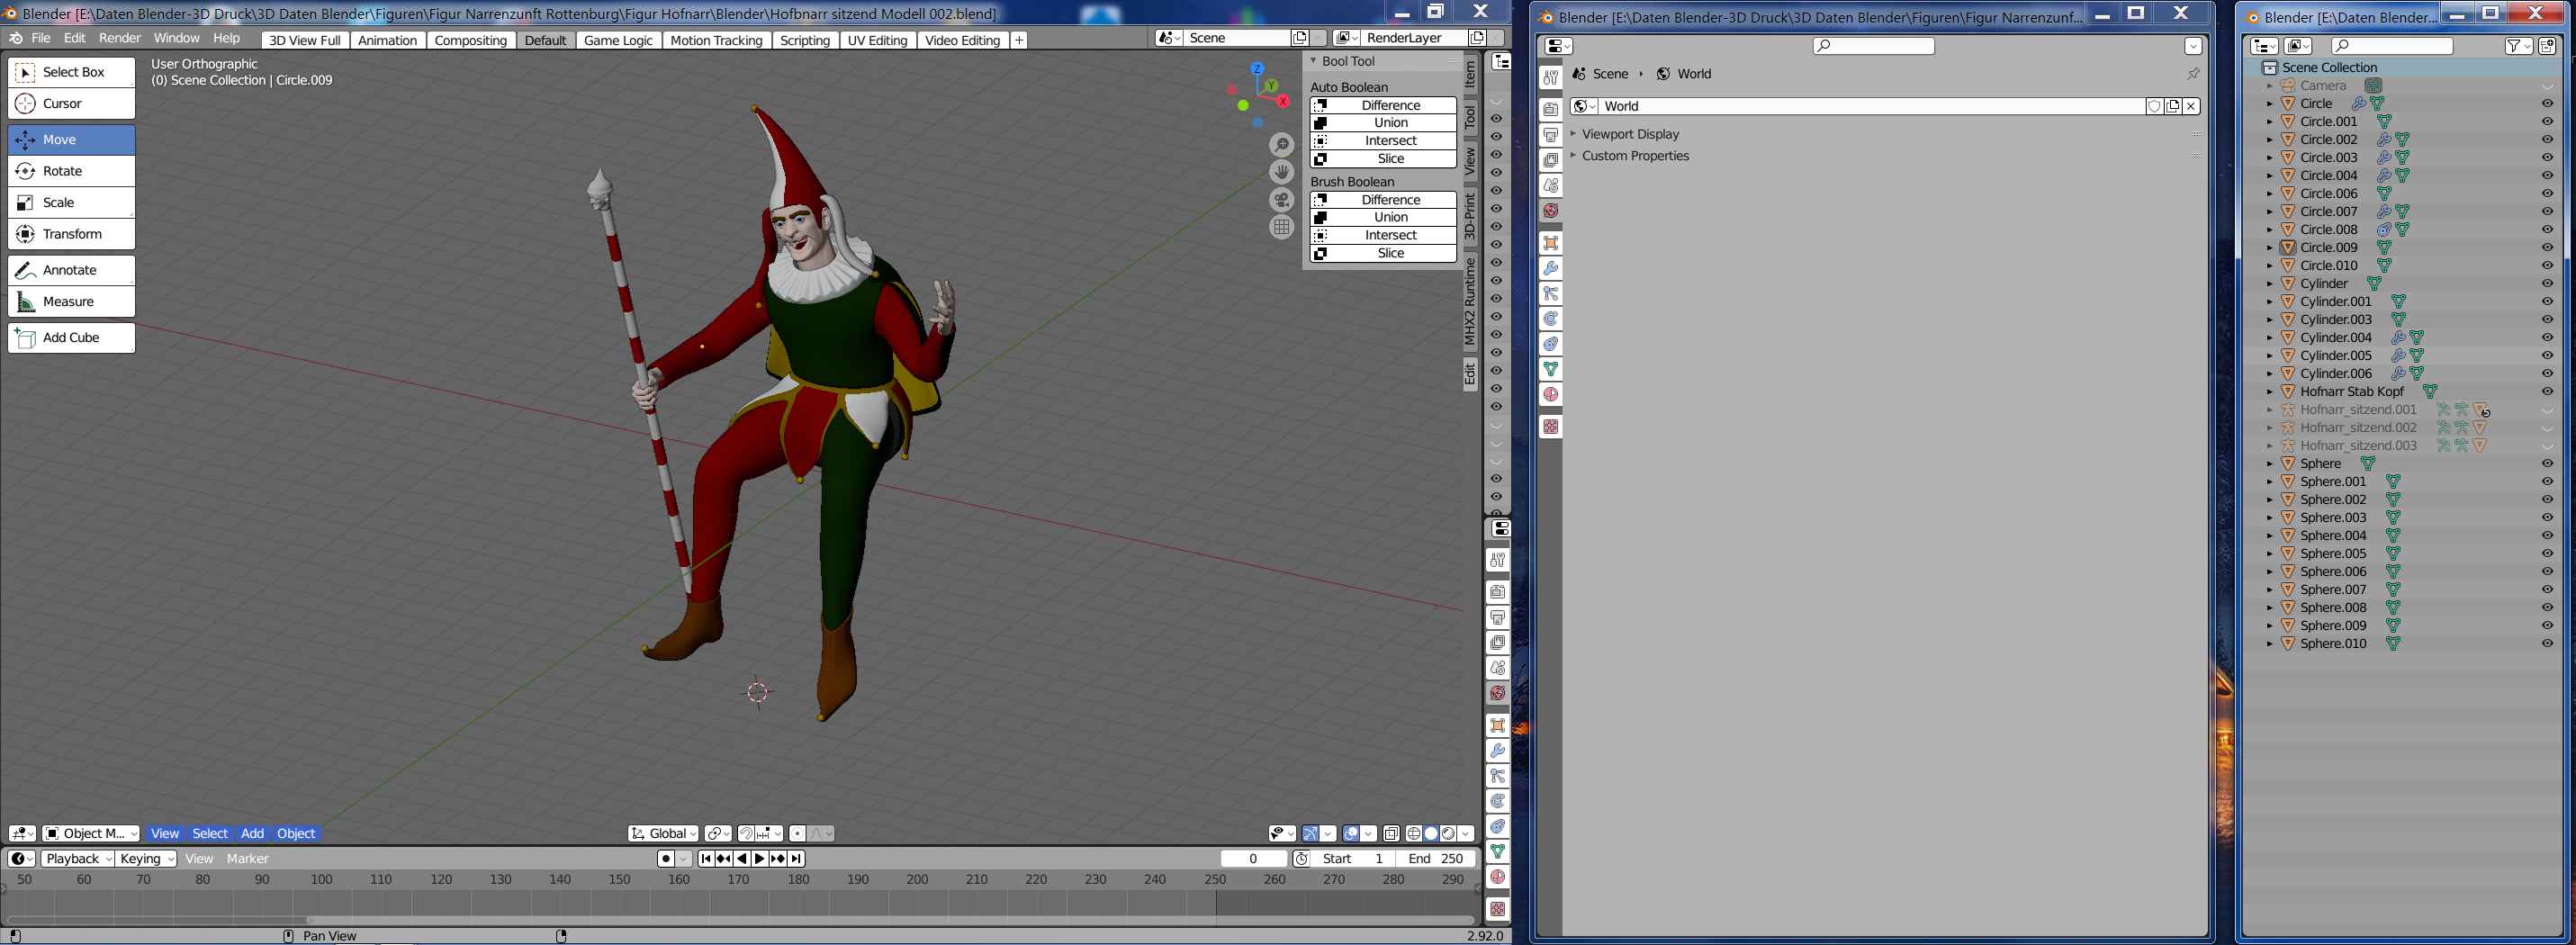2576x945 pixels.
Task: Open the Render menu
Action: 119,38
